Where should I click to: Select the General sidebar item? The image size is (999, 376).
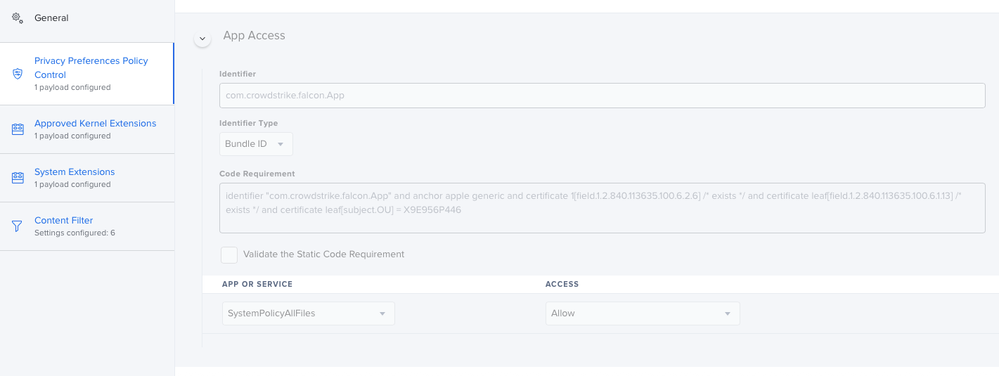coord(87,18)
